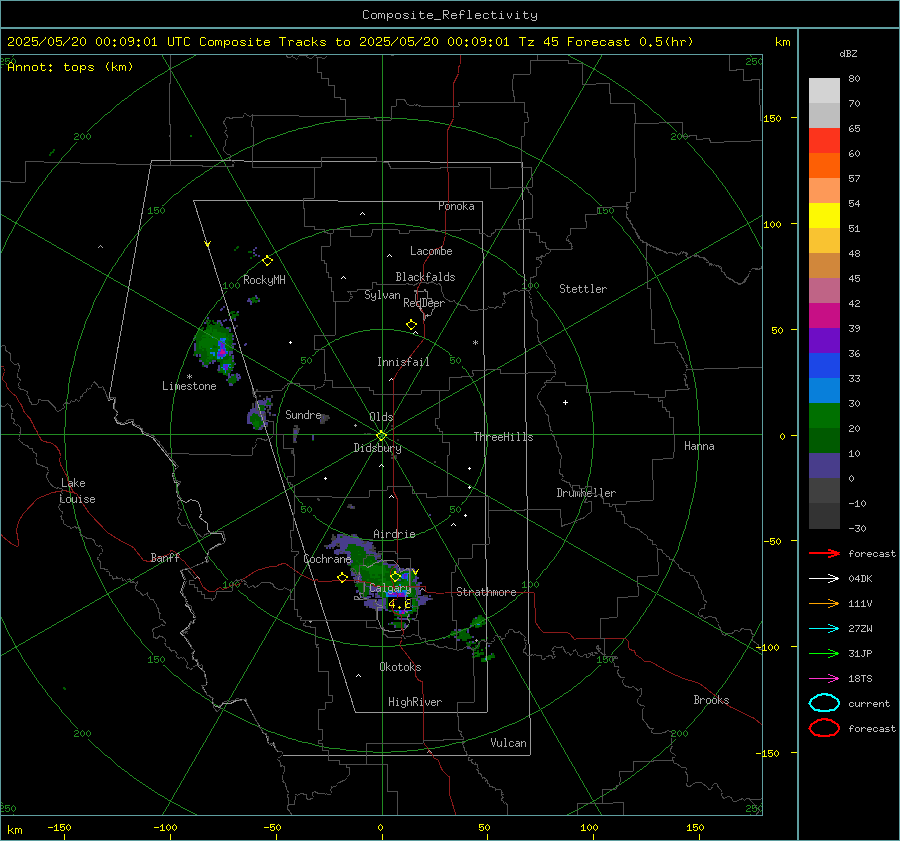The width and height of the screenshot is (900, 841).
Task: Click the ThreeHills label
Action: click(503, 437)
